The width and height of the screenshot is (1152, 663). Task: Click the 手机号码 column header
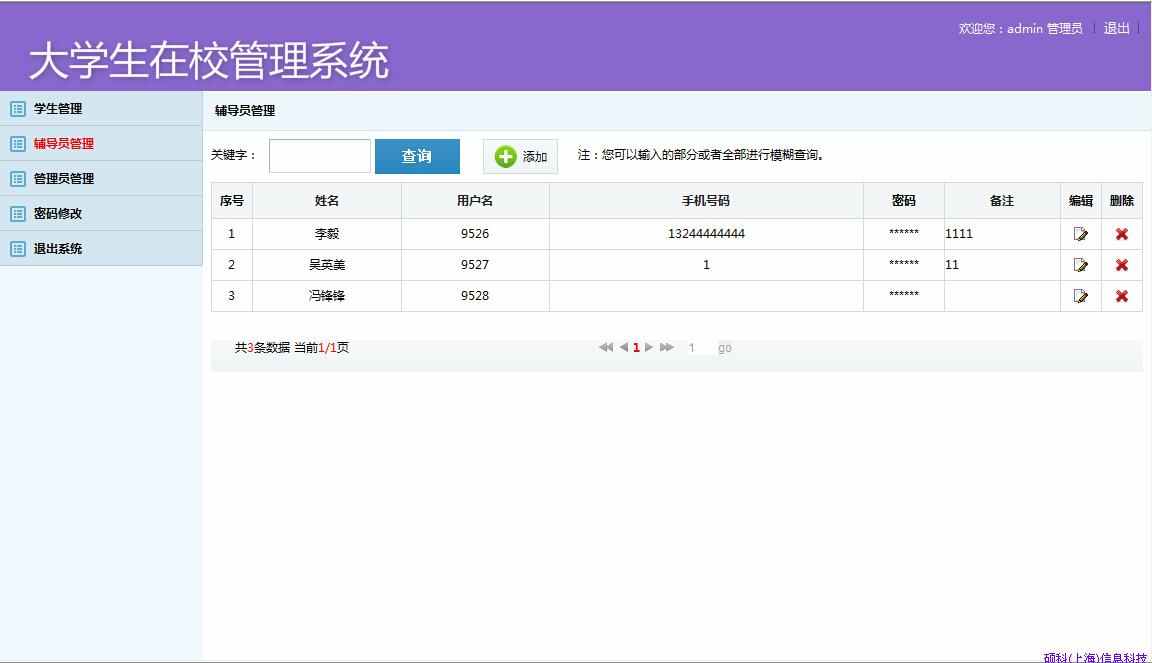point(706,201)
